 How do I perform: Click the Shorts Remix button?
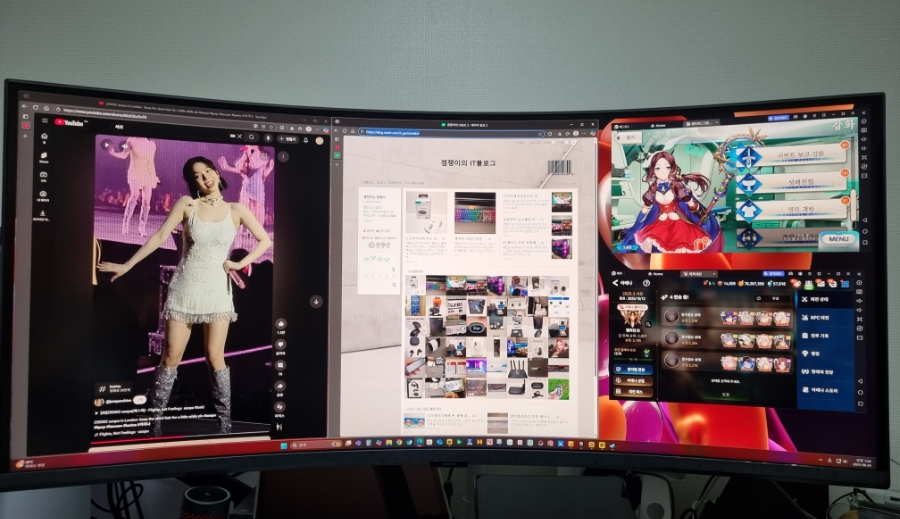(x=280, y=407)
